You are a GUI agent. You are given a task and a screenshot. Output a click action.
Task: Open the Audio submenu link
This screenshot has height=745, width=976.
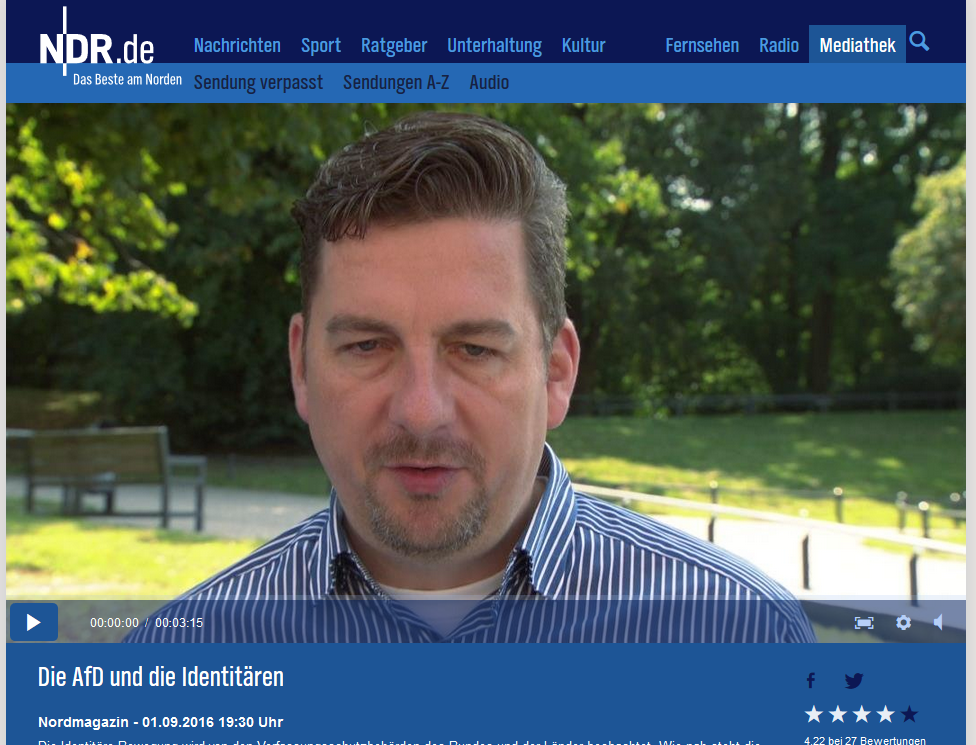pyautogui.click(x=489, y=82)
